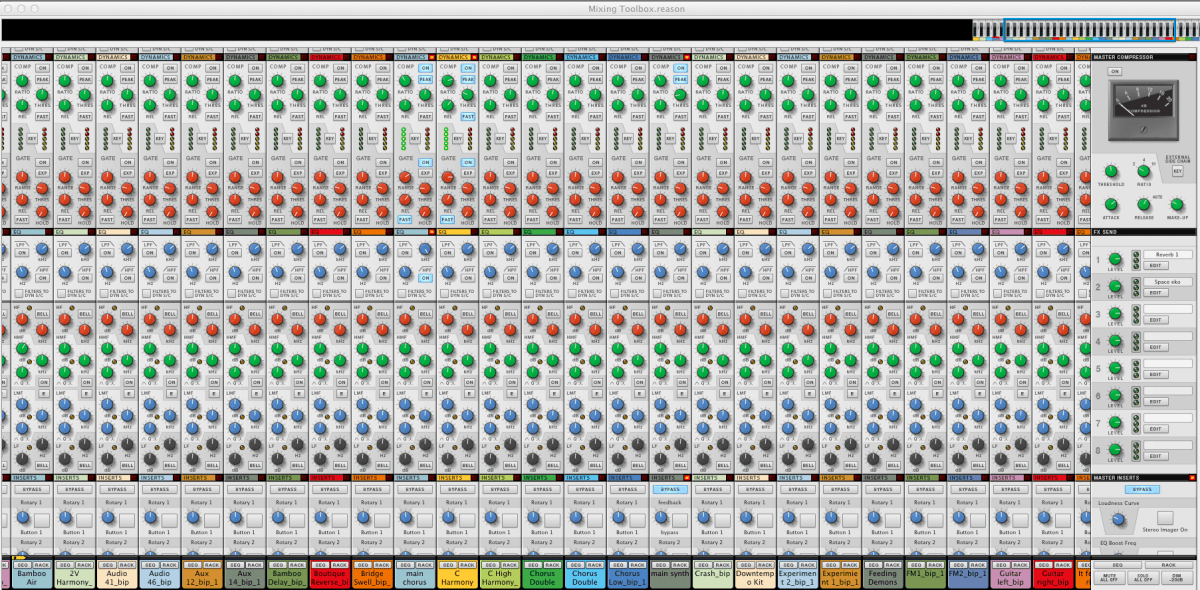The height and width of the screenshot is (590, 1200).
Task: Click the Reverb 1 FX send name field
Action: (1167, 255)
